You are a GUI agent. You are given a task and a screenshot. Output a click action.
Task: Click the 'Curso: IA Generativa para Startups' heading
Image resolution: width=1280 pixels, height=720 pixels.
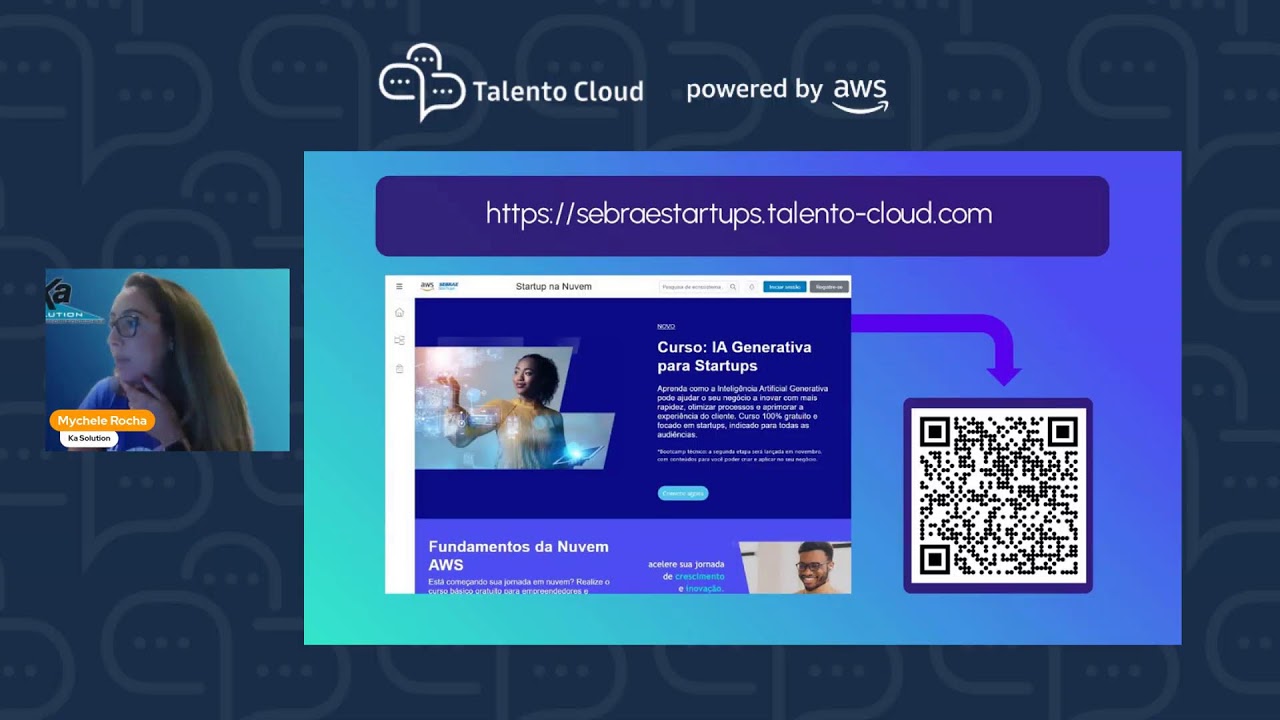click(x=734, y=356)
